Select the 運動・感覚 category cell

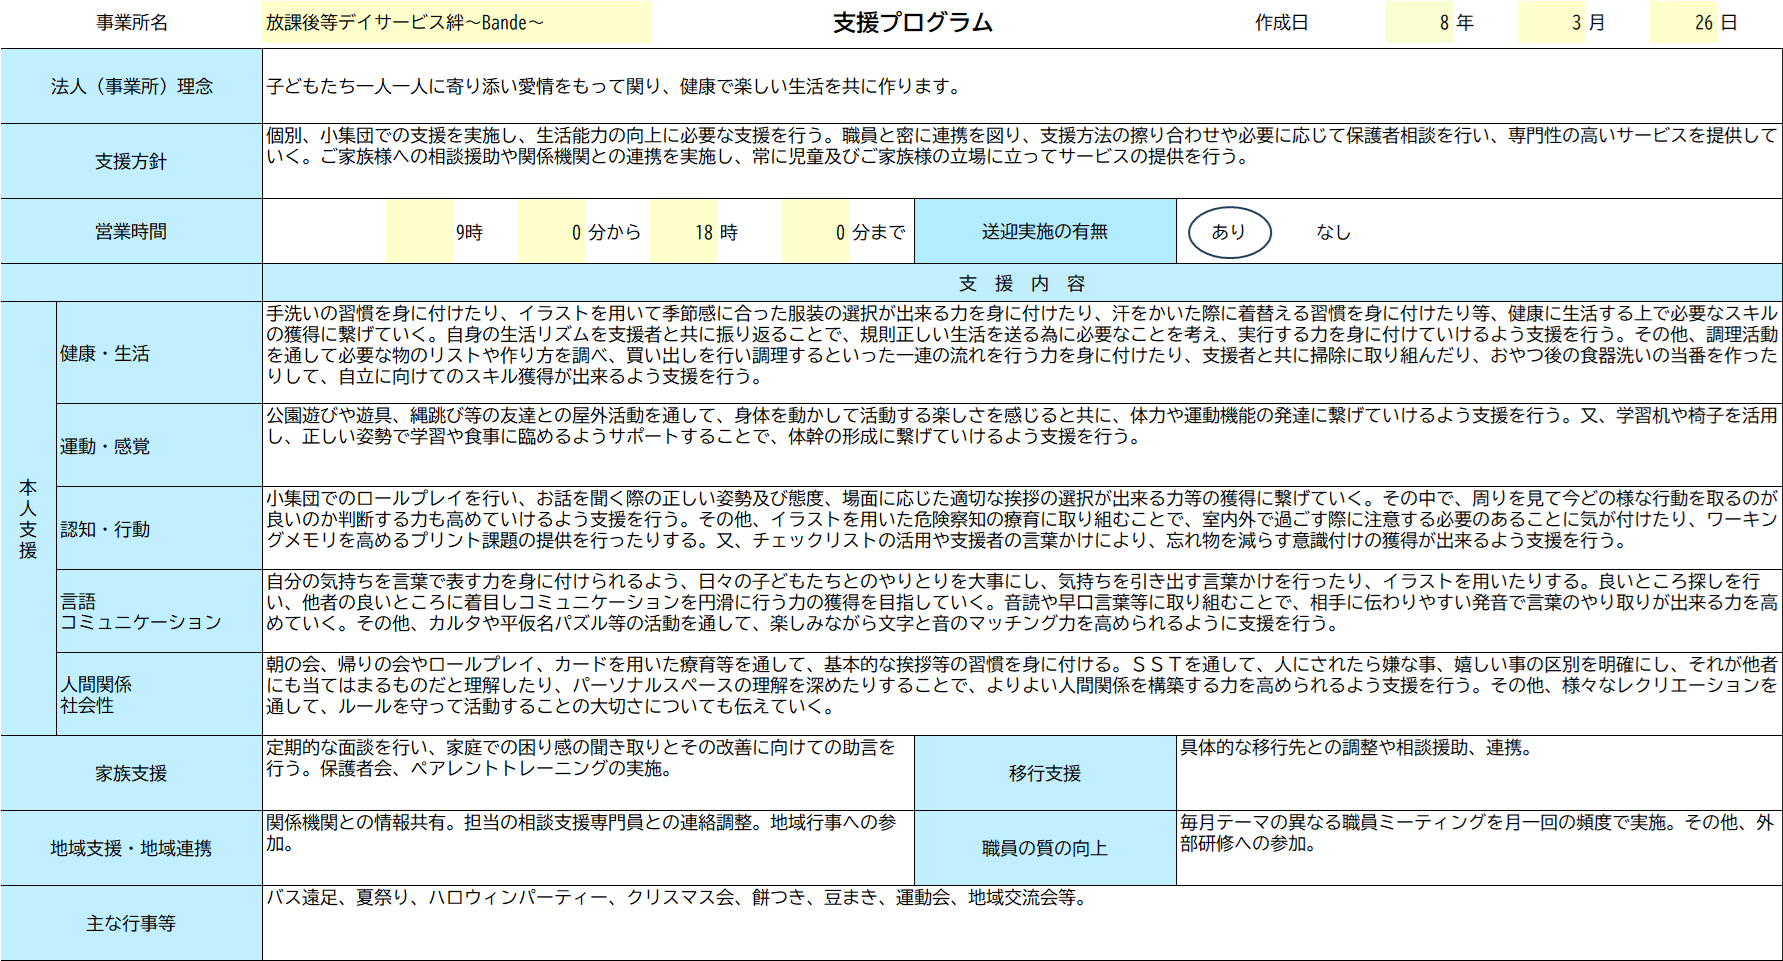159,446
